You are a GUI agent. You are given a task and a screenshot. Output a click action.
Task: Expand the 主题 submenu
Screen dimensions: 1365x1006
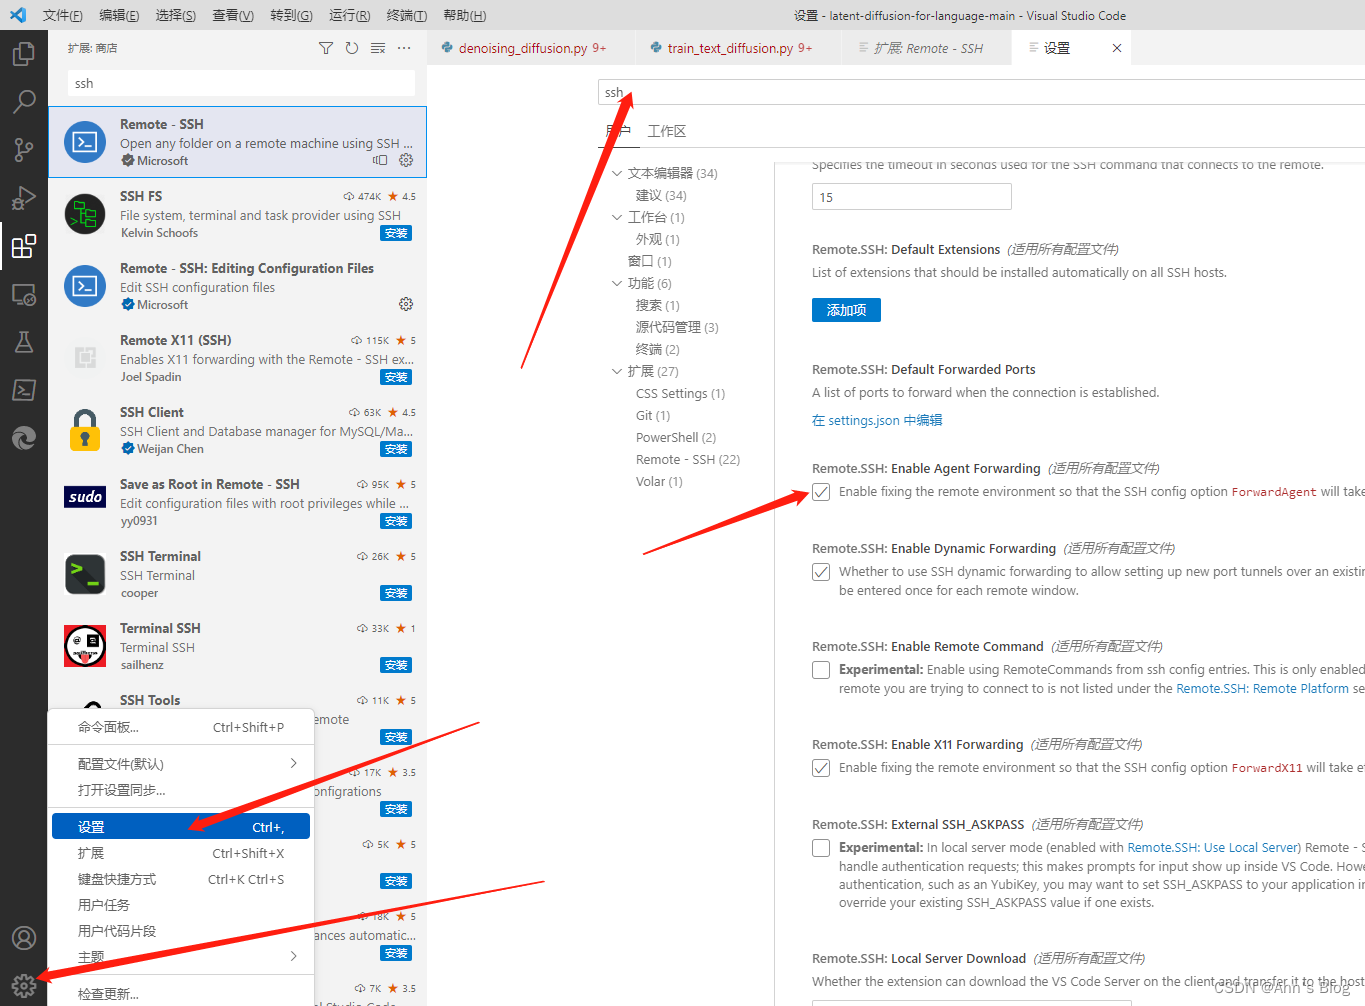pyautogui.click(x=181, y=956)
